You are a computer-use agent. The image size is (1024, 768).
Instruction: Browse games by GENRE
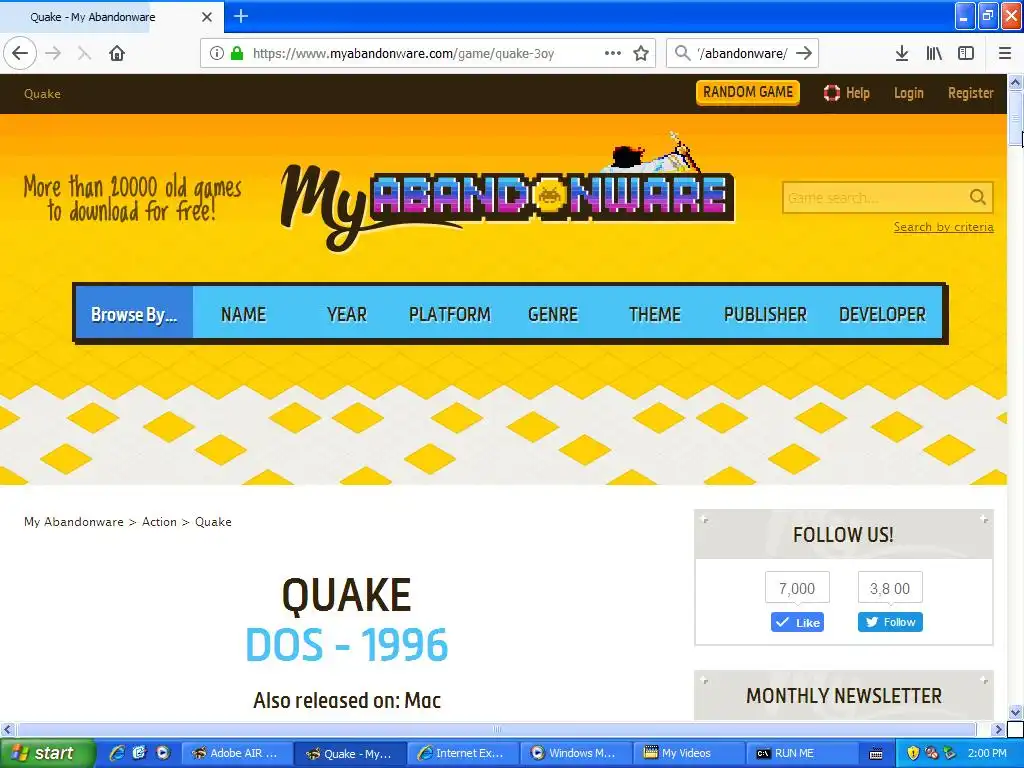point(552,314)
